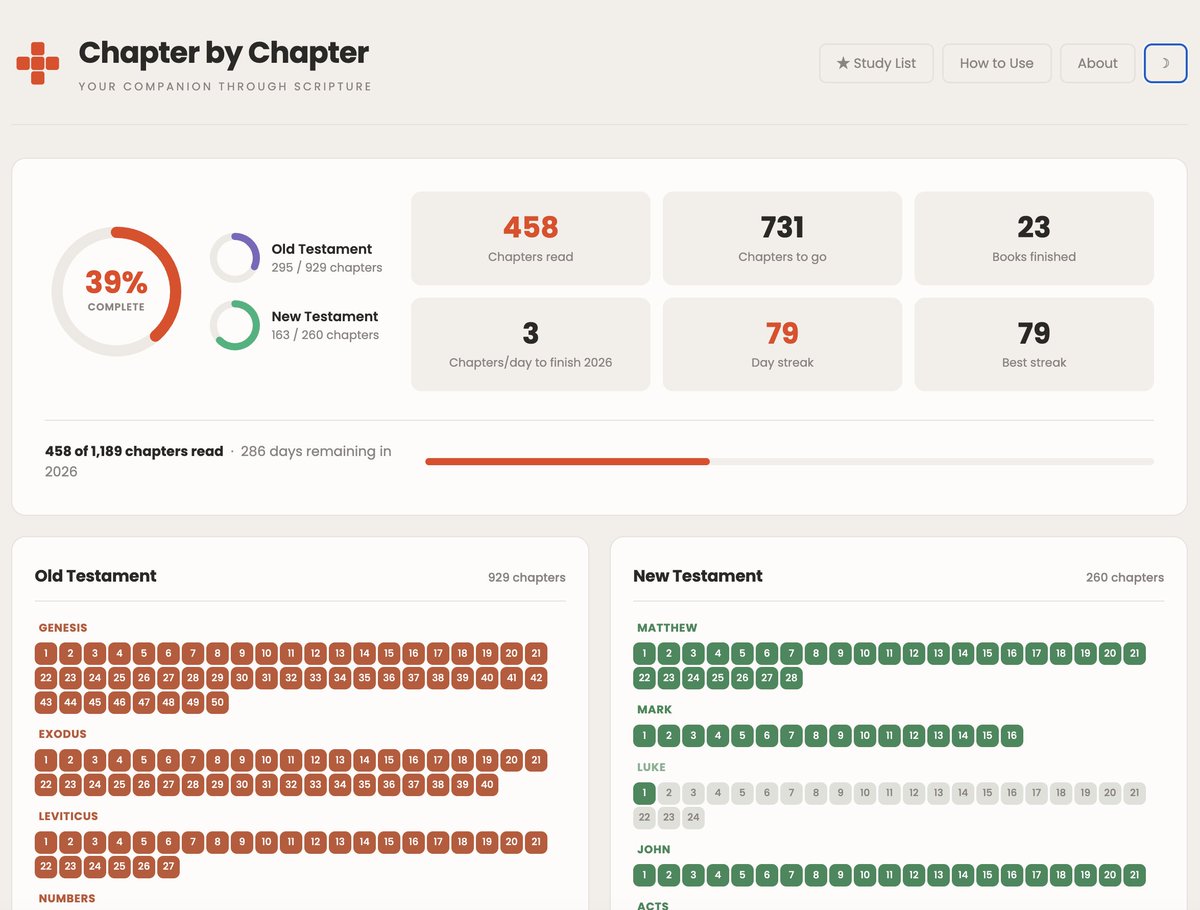Click the LUKE book heading
This screenshot has height=910, width=1200.
click(651, 768)
